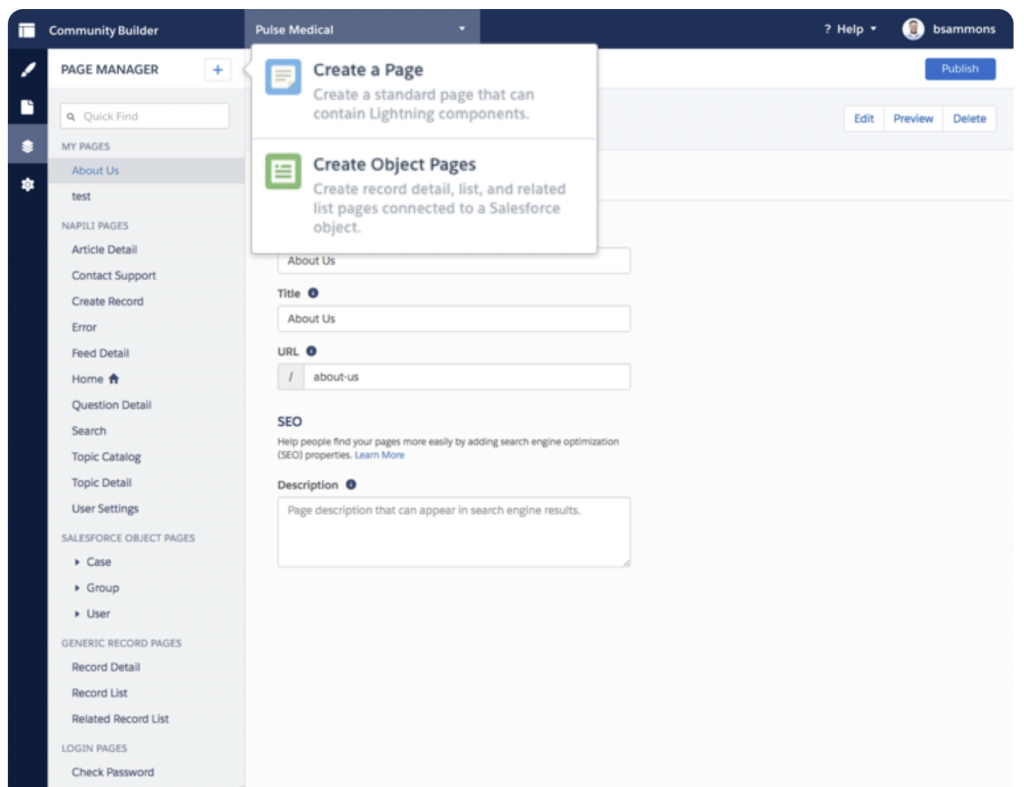Screen dimensions: 1024x787
Task: Click the info icon next to Description
Action: click(351, 485)
